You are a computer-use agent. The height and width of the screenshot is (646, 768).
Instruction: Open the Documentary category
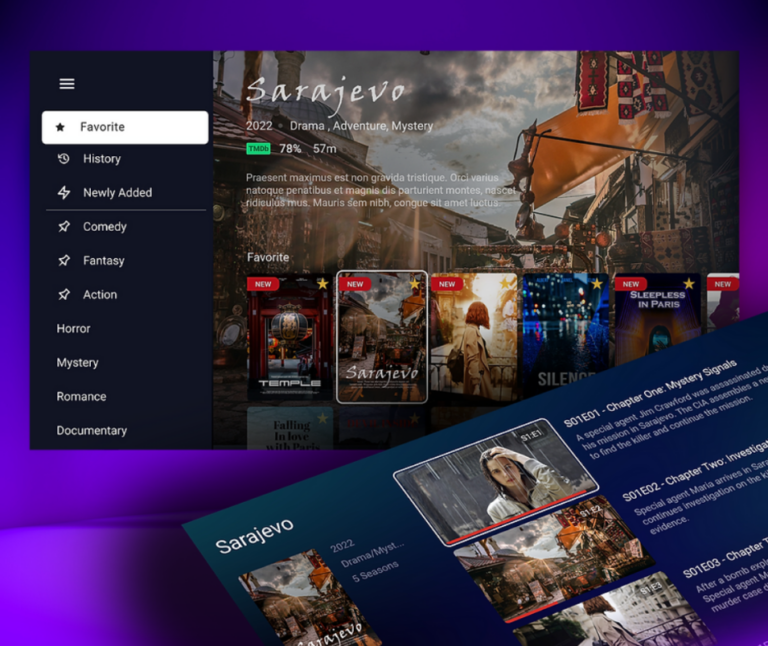91,431
